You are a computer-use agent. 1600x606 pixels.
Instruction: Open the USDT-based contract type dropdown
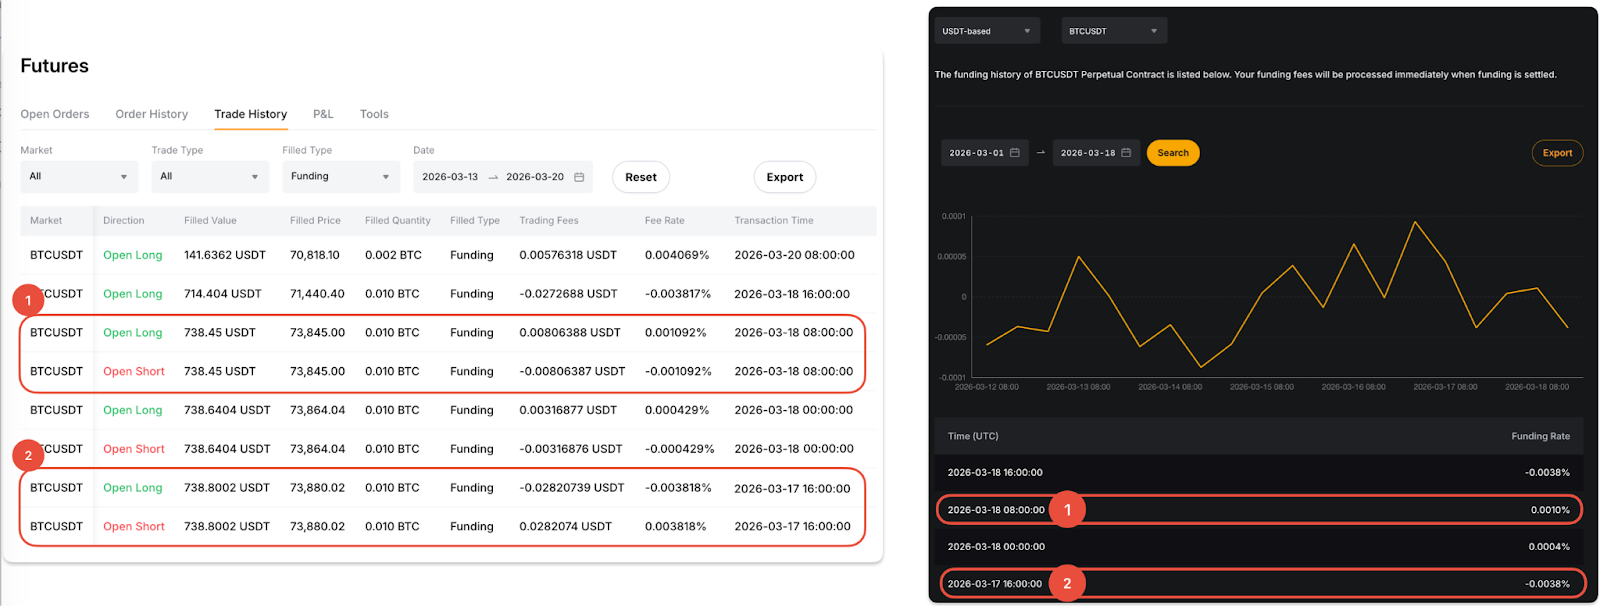(986, 31)
